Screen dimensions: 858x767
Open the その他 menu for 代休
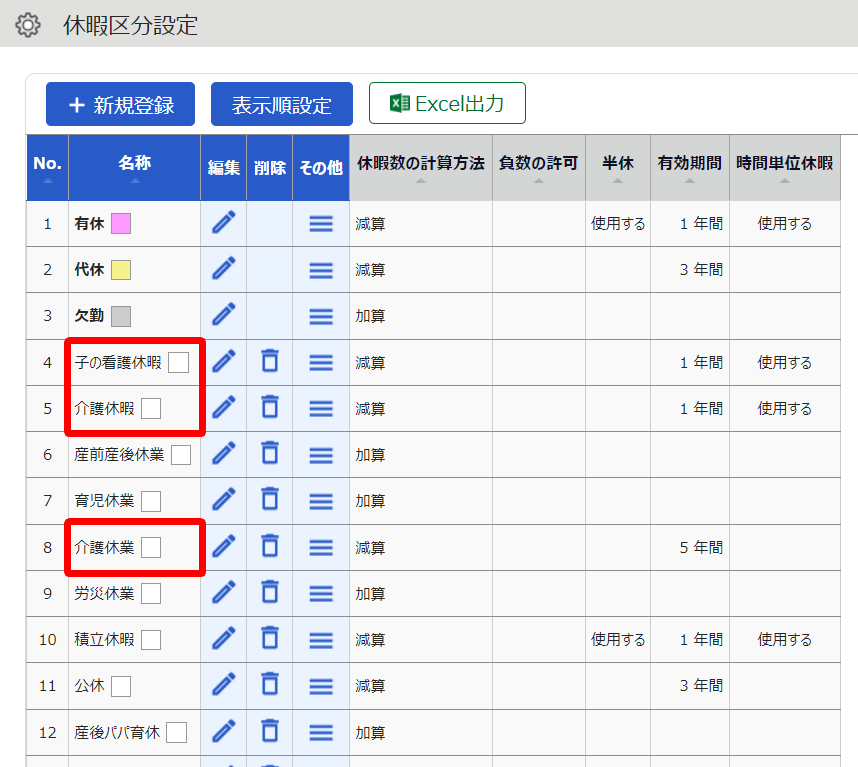321,270
